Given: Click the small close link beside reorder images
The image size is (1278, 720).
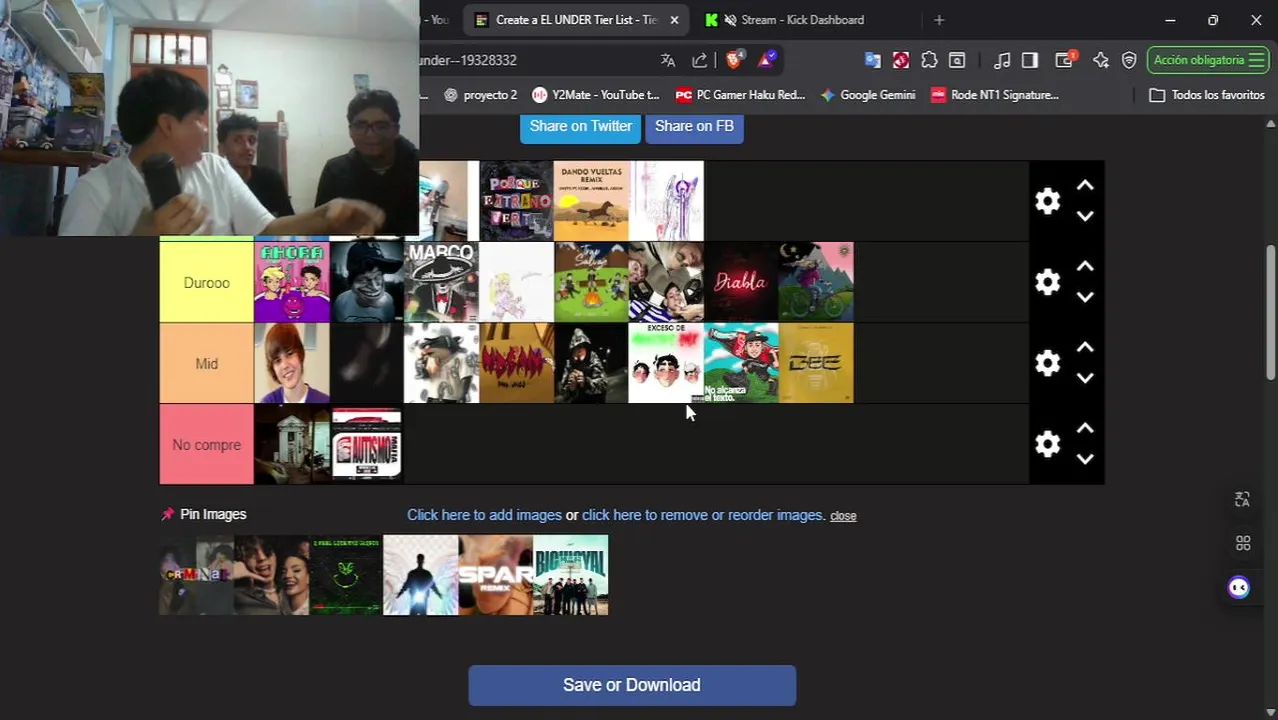Looking at the screenshot, I should [843, 516].
